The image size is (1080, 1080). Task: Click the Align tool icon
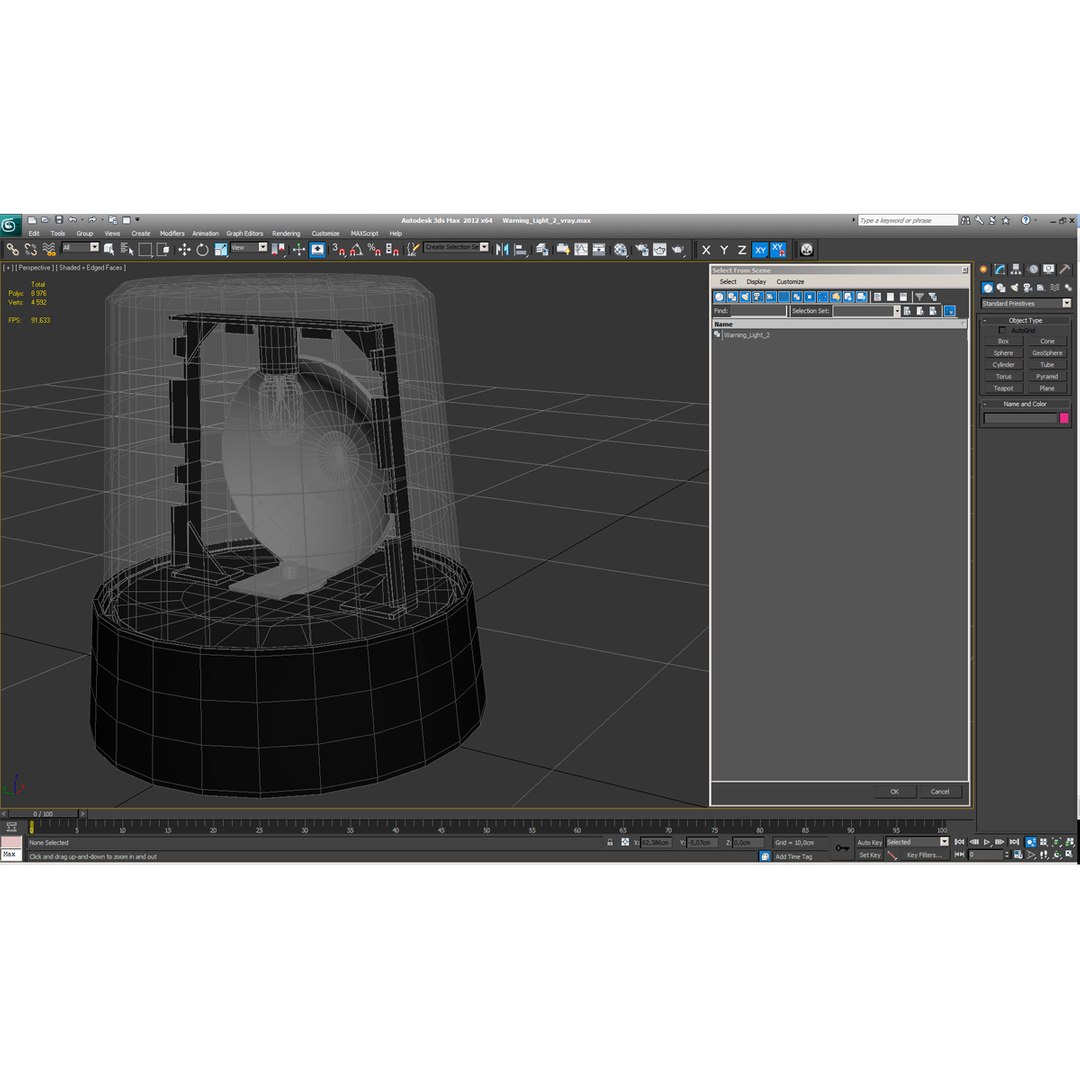click(521, 249)
